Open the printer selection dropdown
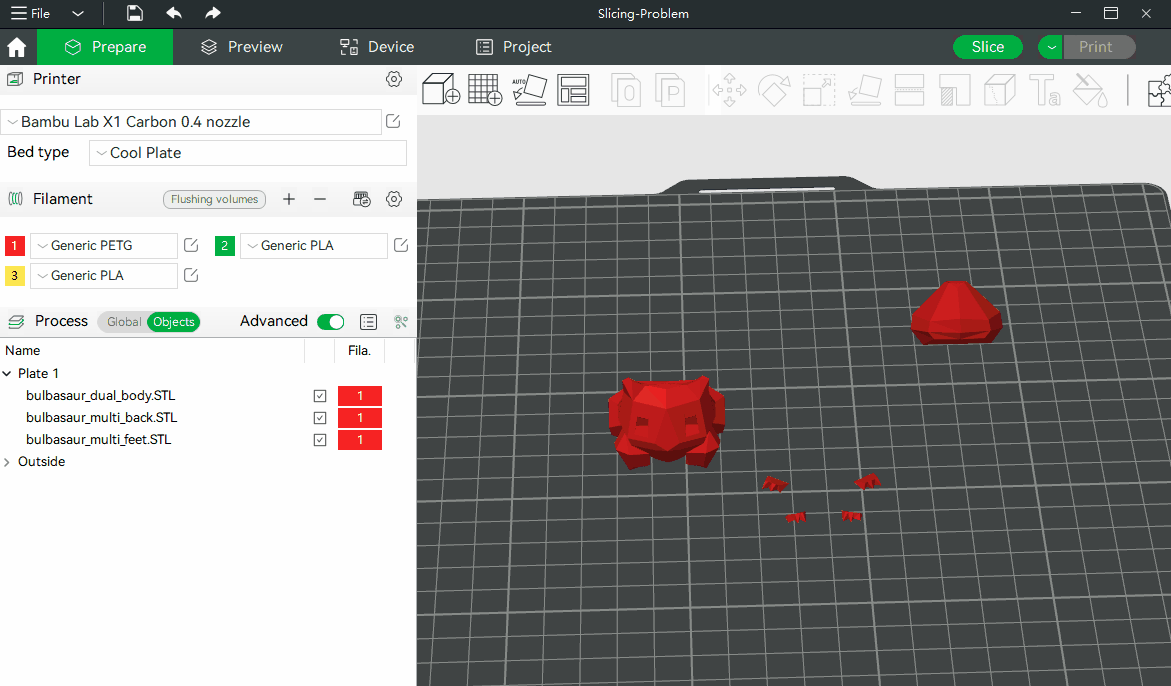 pyautogui.click(x=192, y=122)
